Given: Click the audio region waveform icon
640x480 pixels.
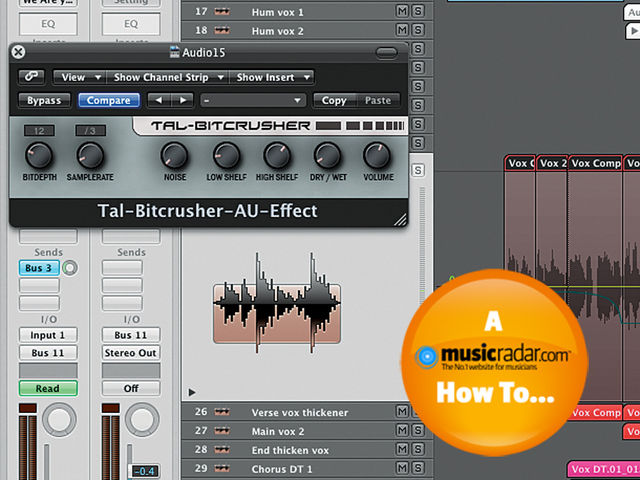Looking at the screenshot, I should (x=277, y=303).
